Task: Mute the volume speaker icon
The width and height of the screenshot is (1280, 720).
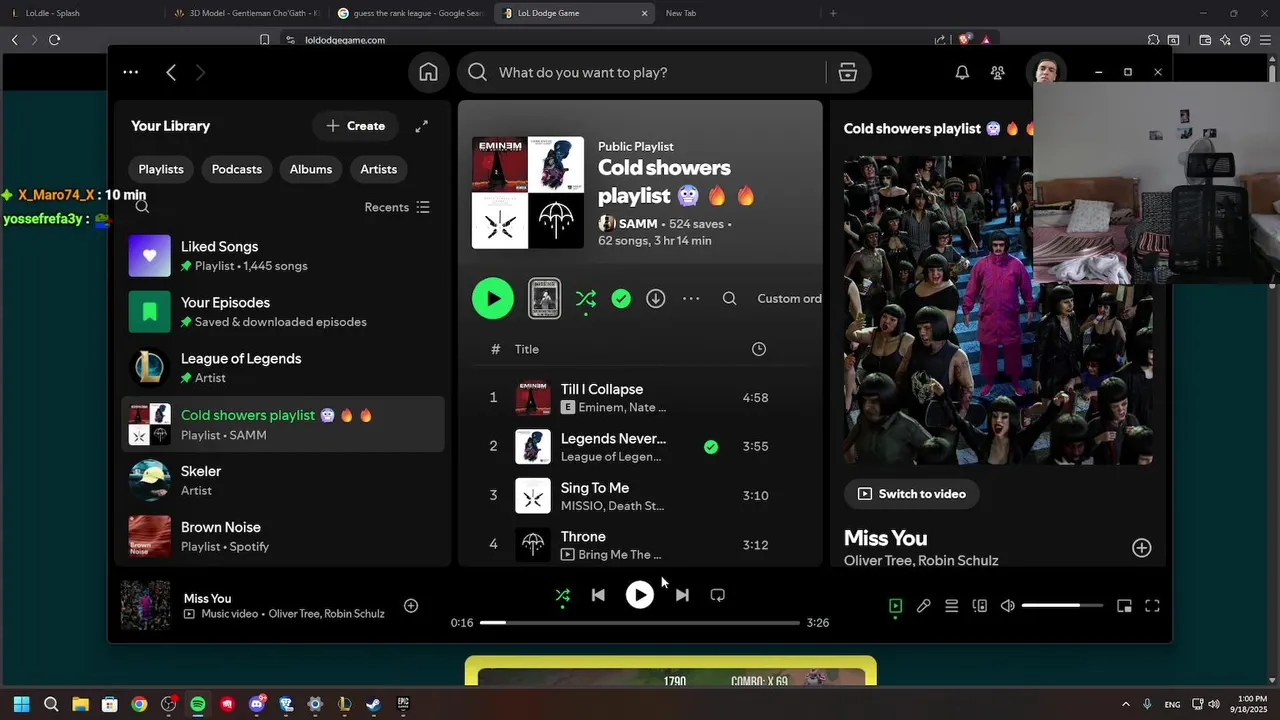Action: coord(1008,606)
